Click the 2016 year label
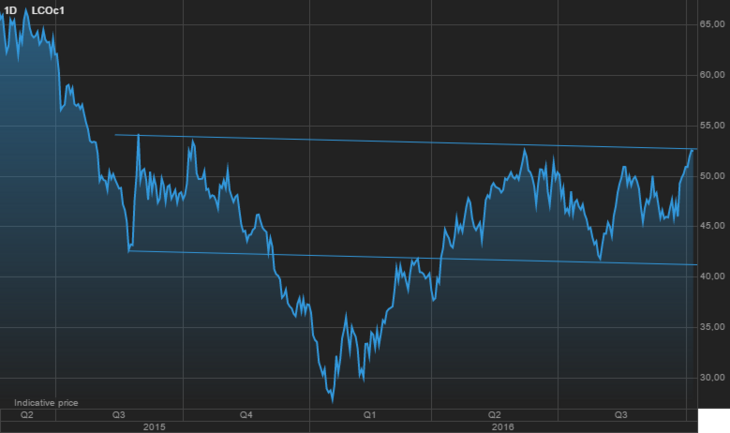730x433 pixels. pos(502,426)
